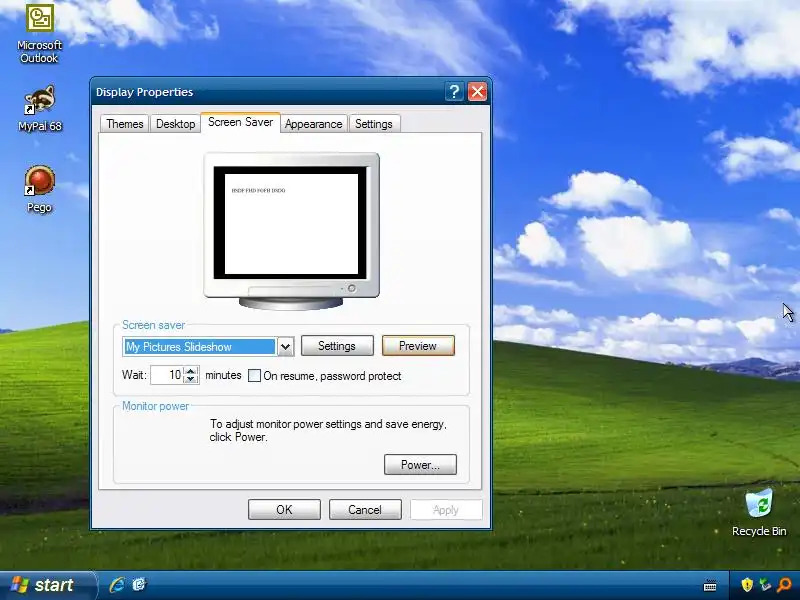Image resolution: width=800 pixels, height=600 pixels.
Task: Click the Help question mark button in the title bar
Action: 454,92
